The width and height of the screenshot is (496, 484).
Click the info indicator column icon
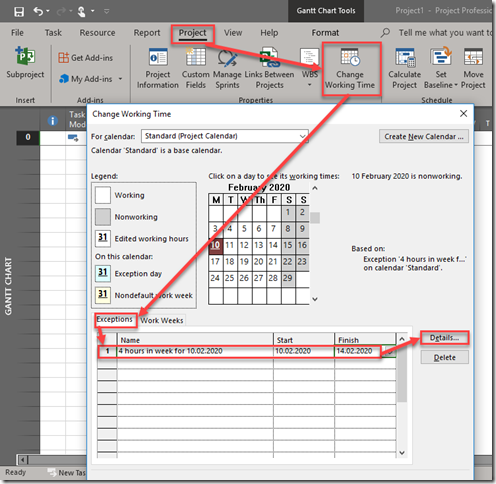(52, 121)
